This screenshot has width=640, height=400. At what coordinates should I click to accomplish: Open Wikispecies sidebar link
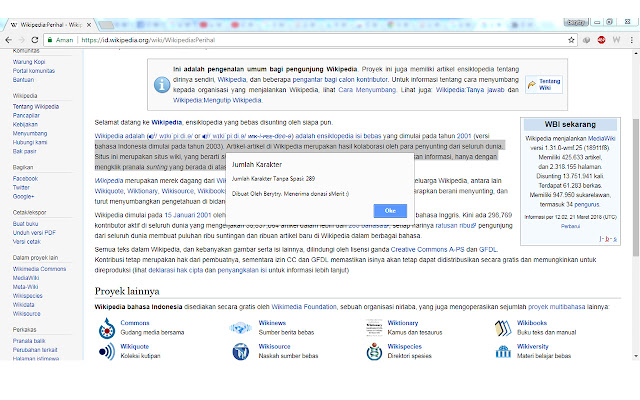[27, 296]
